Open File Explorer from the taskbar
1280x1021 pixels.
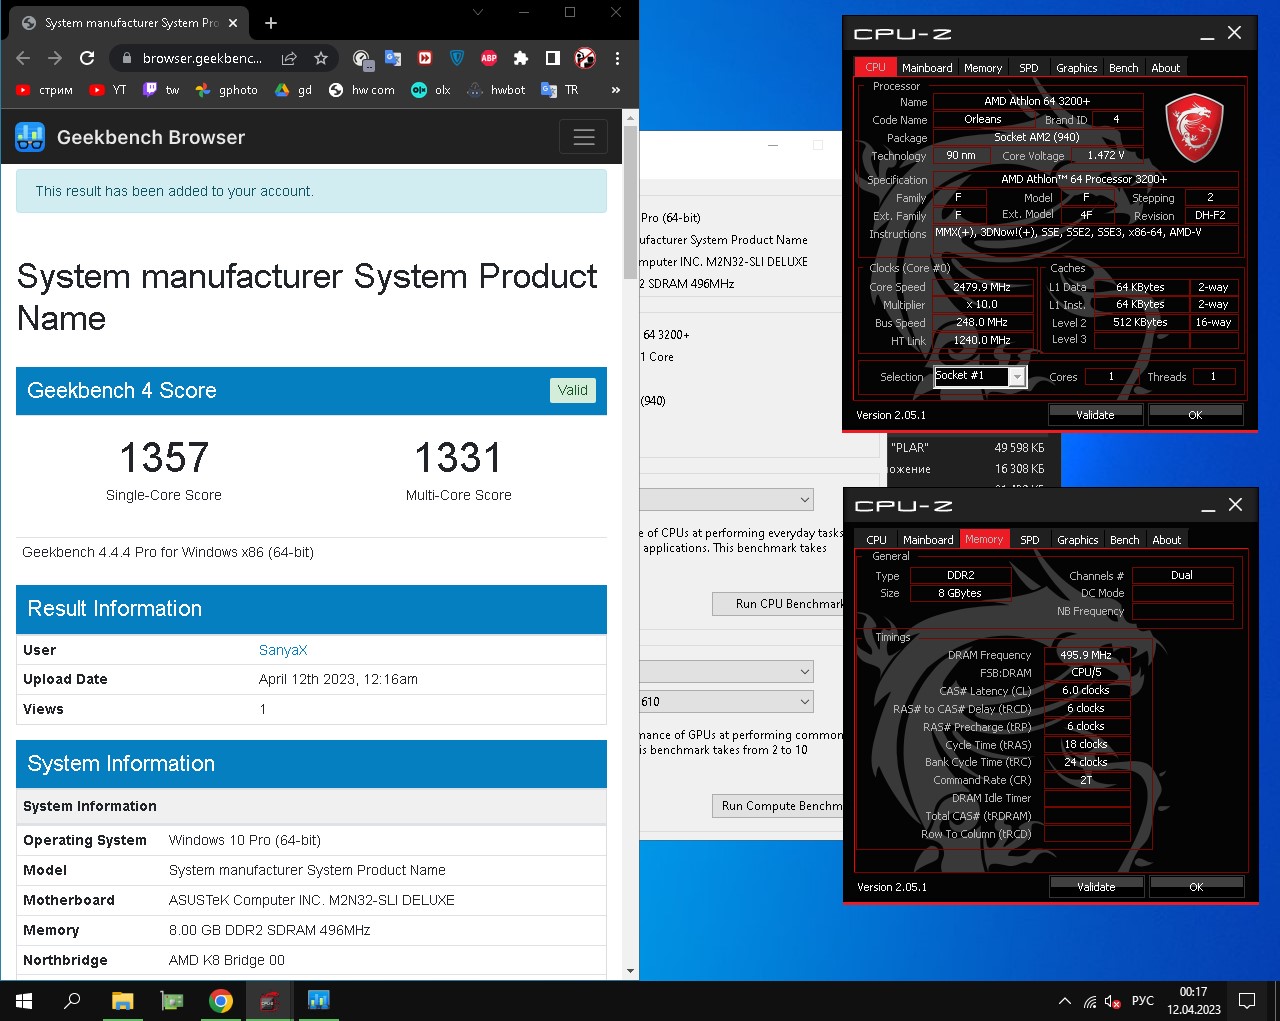[x=123, y=1000]
